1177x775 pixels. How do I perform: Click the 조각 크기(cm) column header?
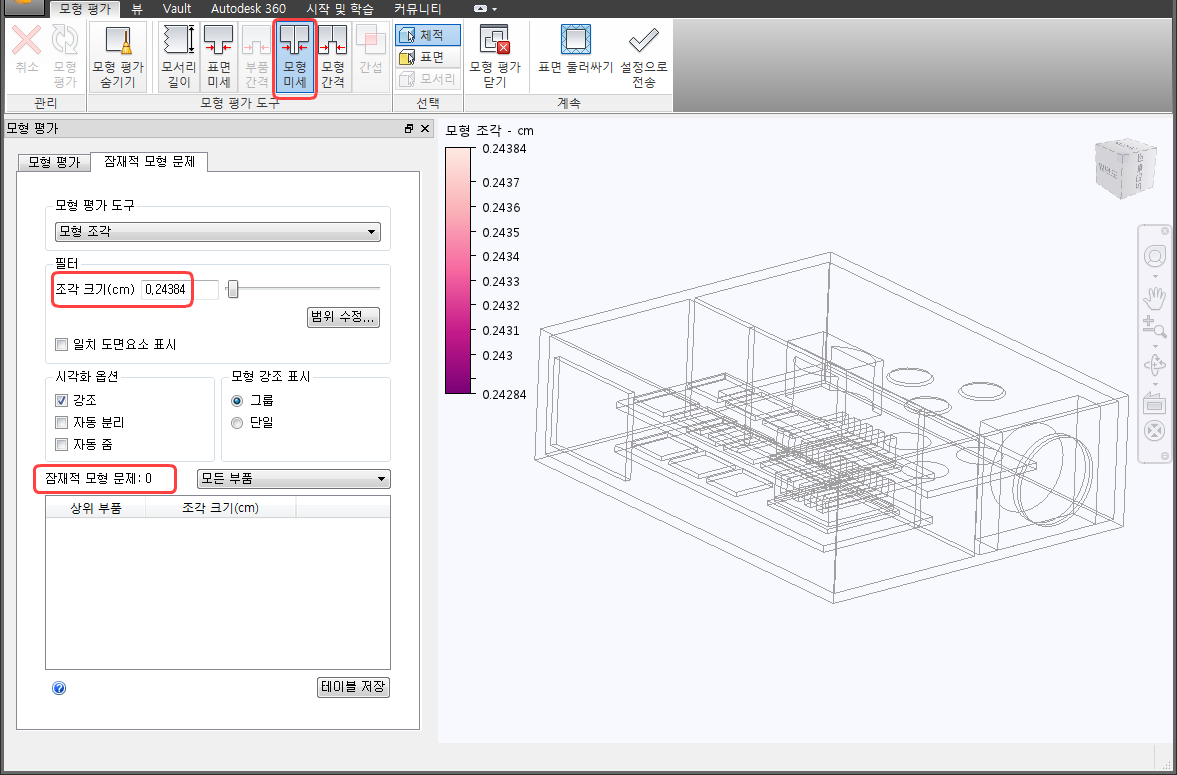[221, 508]
